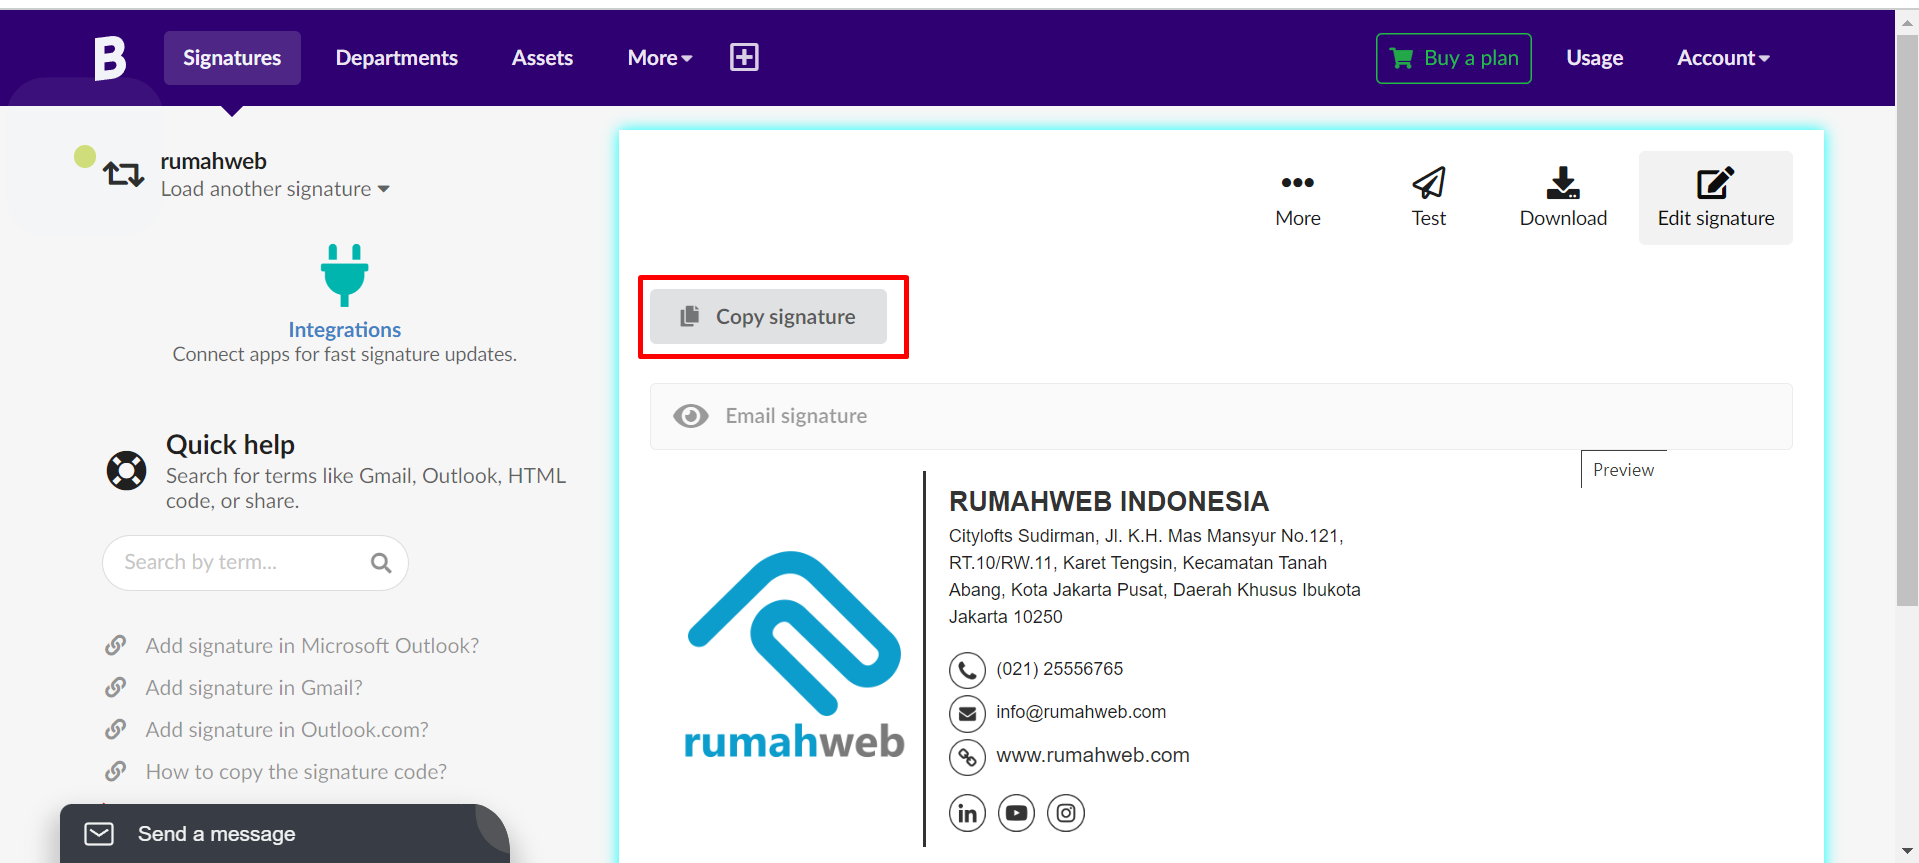1919x863 pixels.
Task: Click the plus add-new icon in navbar
Action: (744, 57)
